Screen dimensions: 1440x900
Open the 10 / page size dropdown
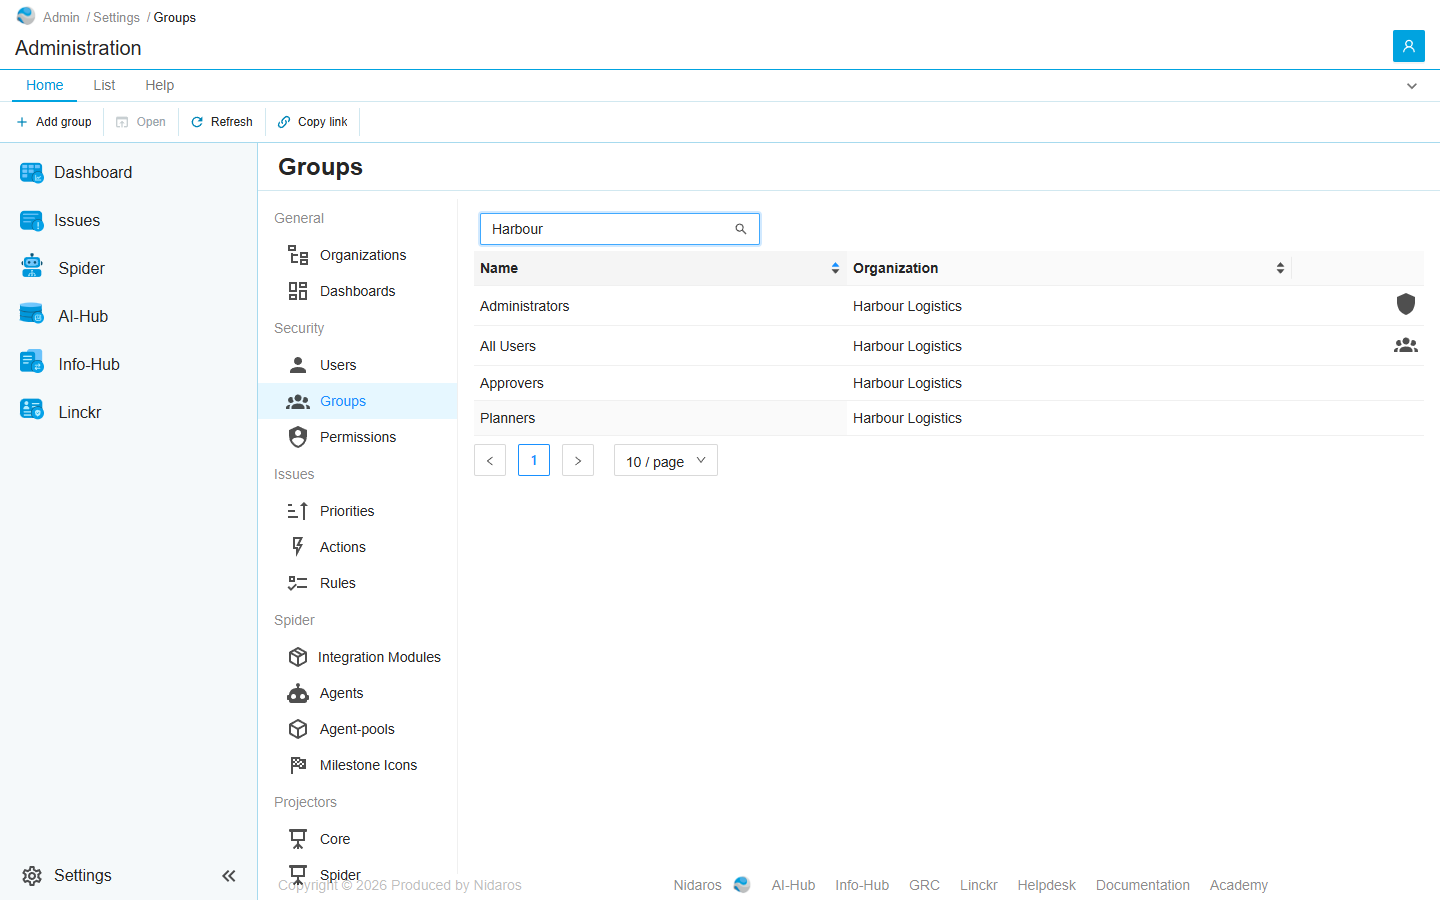[x=666, y=460]
